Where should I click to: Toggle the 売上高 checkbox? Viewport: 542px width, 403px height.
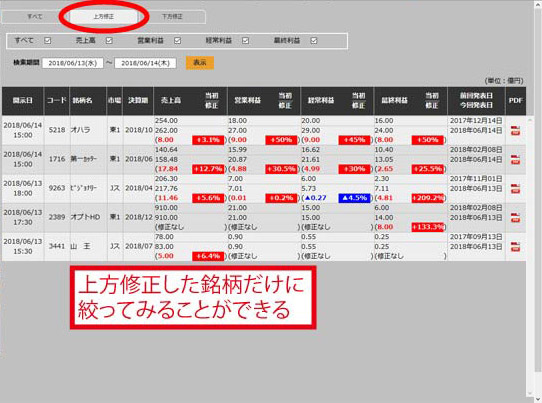click(109, 40)
